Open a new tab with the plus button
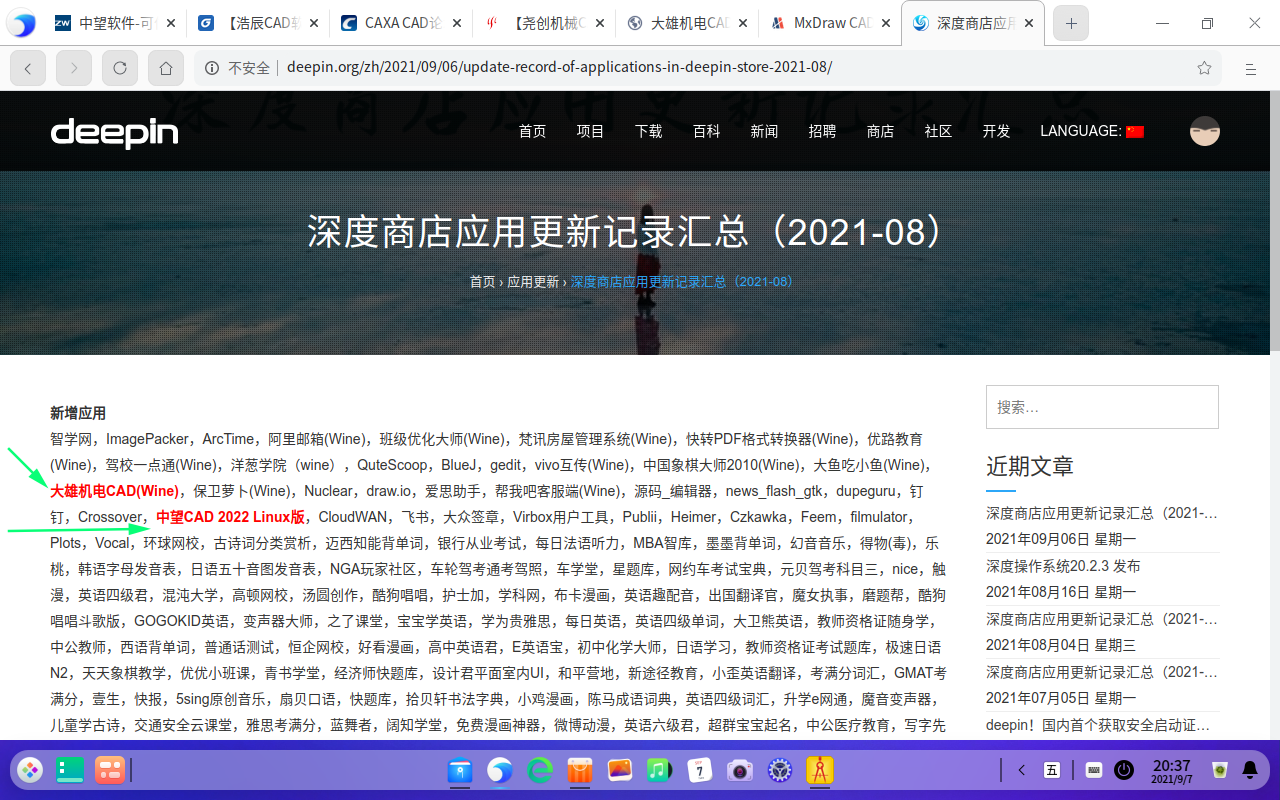 [x=1071, y=23]
